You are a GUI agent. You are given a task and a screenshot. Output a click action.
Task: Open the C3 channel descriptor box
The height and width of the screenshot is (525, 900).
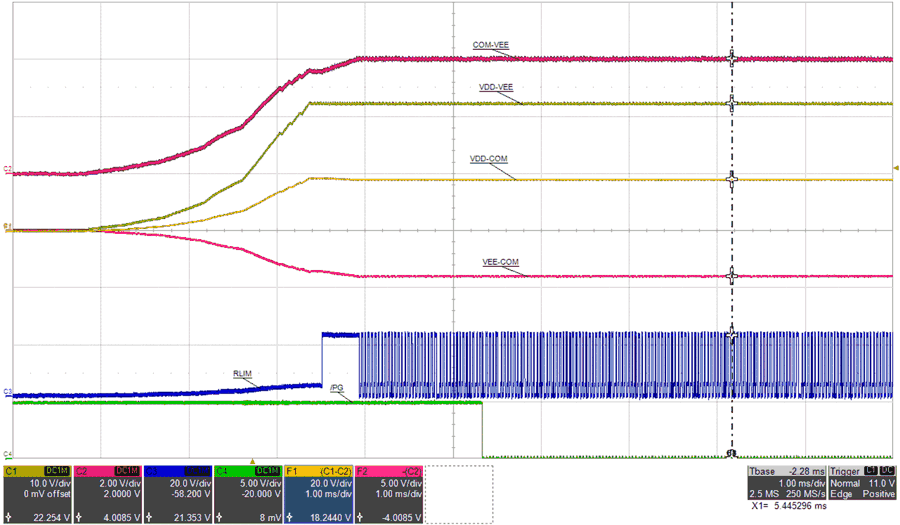click(178, 494)
